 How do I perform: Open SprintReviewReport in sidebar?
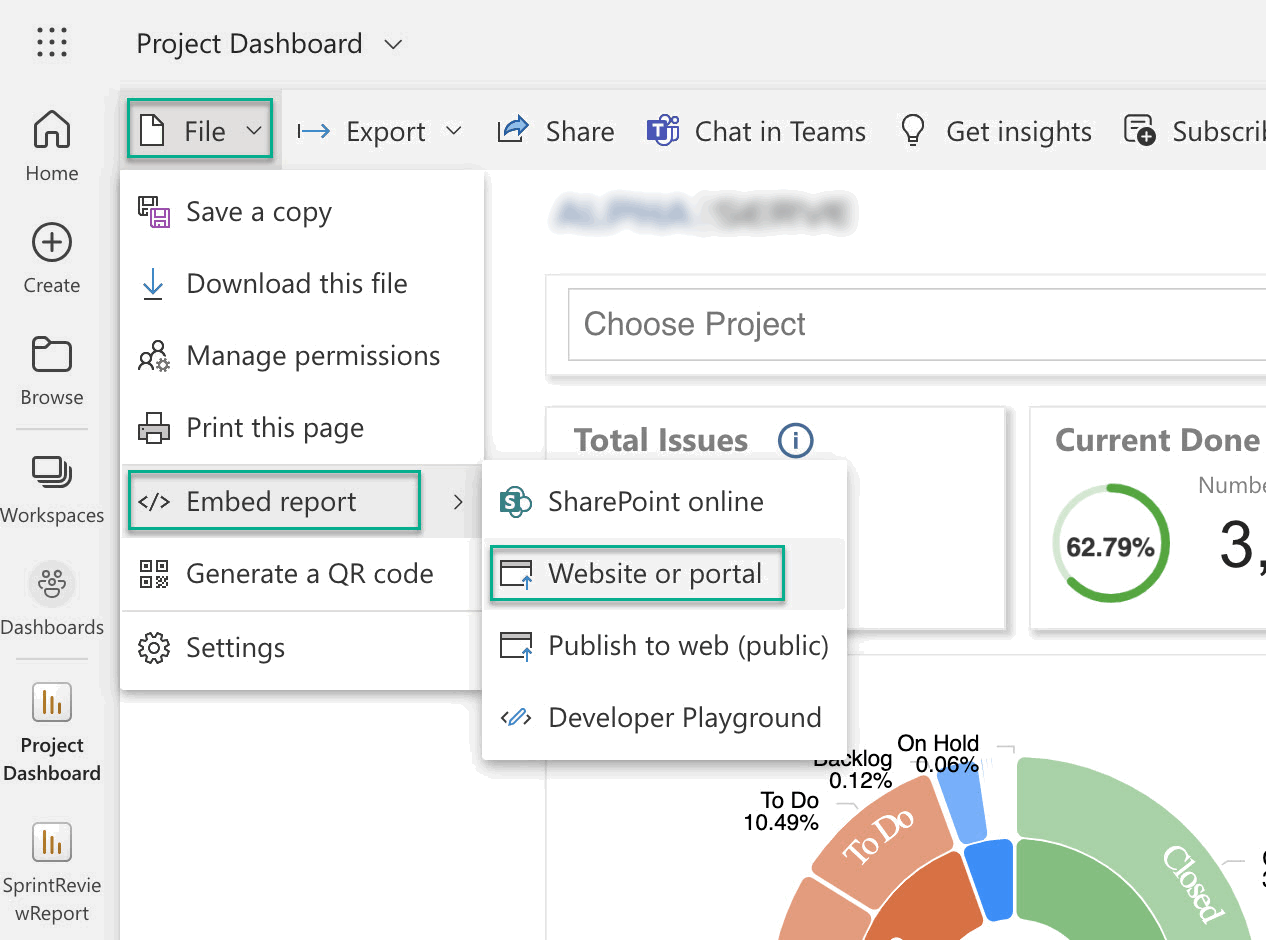tap(52, 870)
